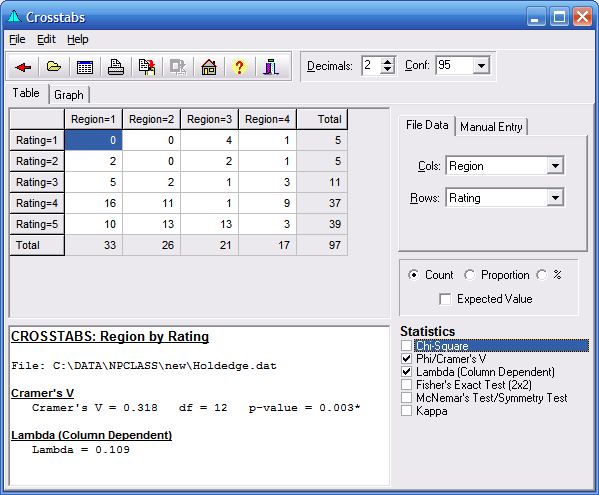Click the data grid table icon

coord(84,67)
